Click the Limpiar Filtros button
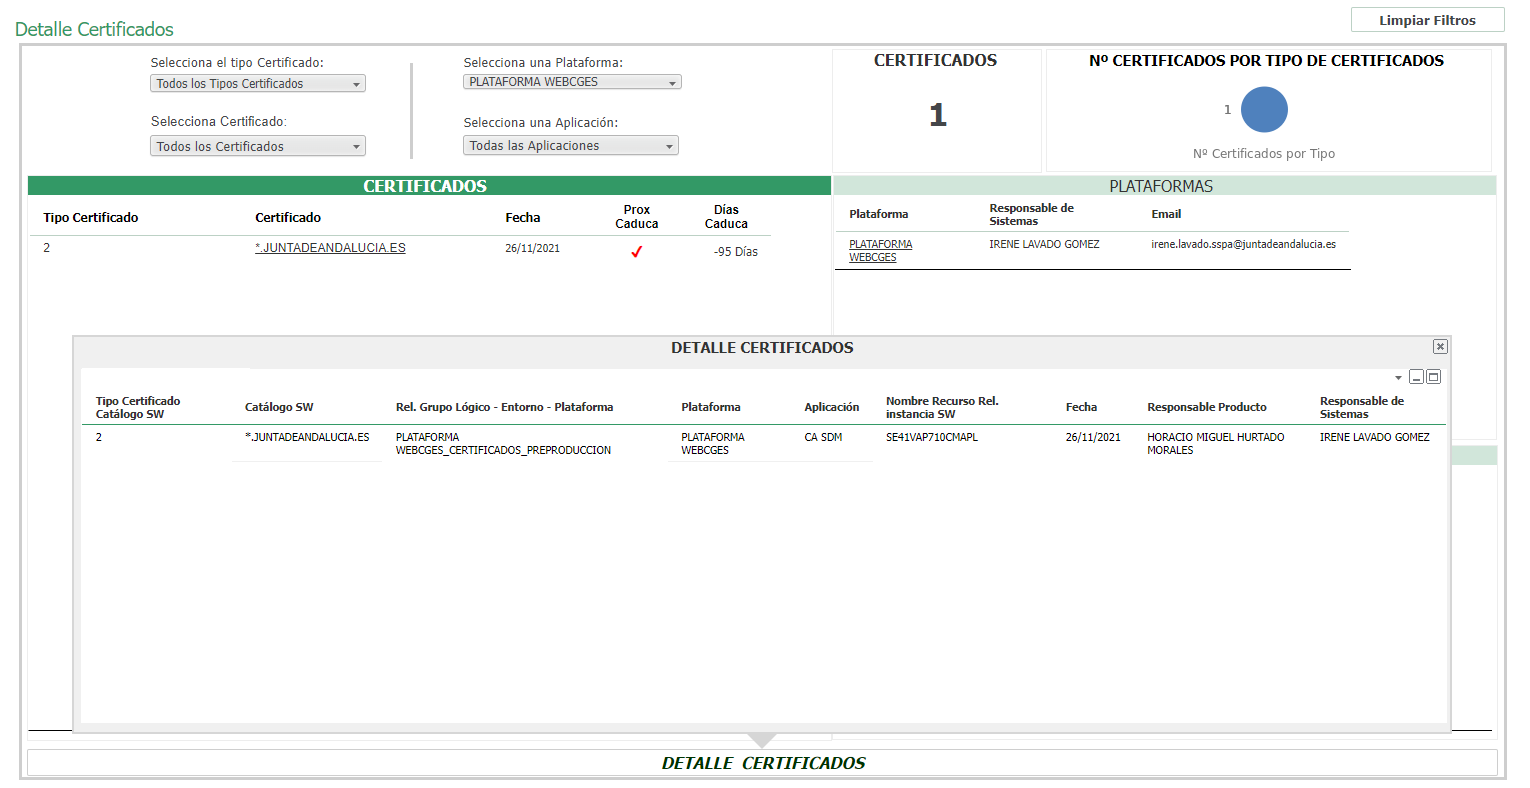1530x788 pixels. point(1427,20)
